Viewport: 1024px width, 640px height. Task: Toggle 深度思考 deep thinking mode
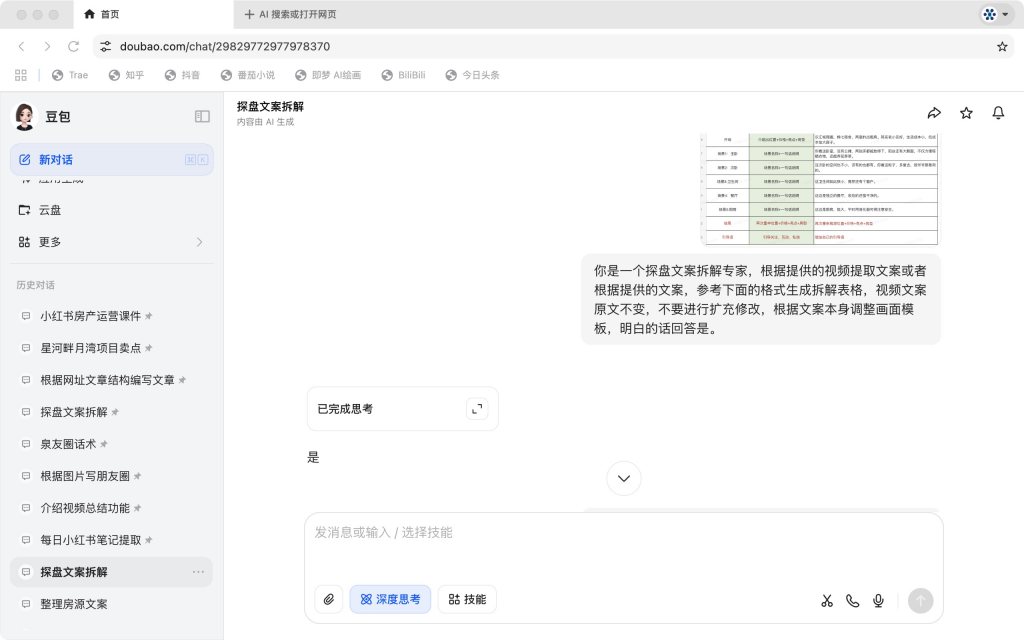tap(390, 599)
